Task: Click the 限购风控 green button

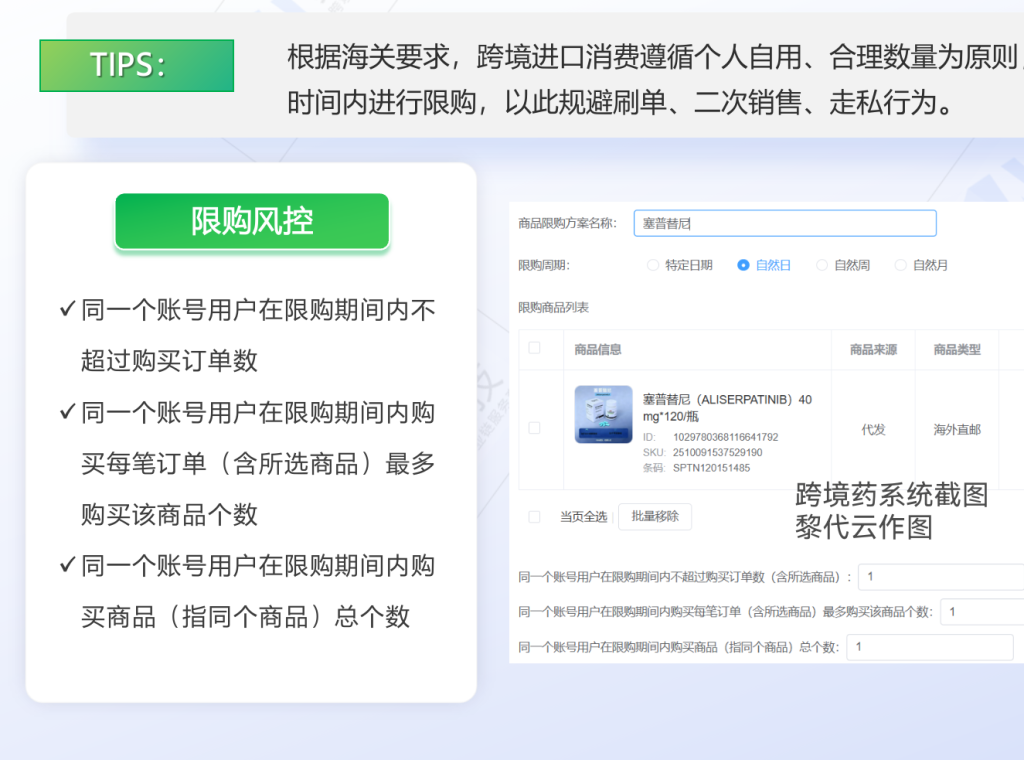Action: click(252, 221)
